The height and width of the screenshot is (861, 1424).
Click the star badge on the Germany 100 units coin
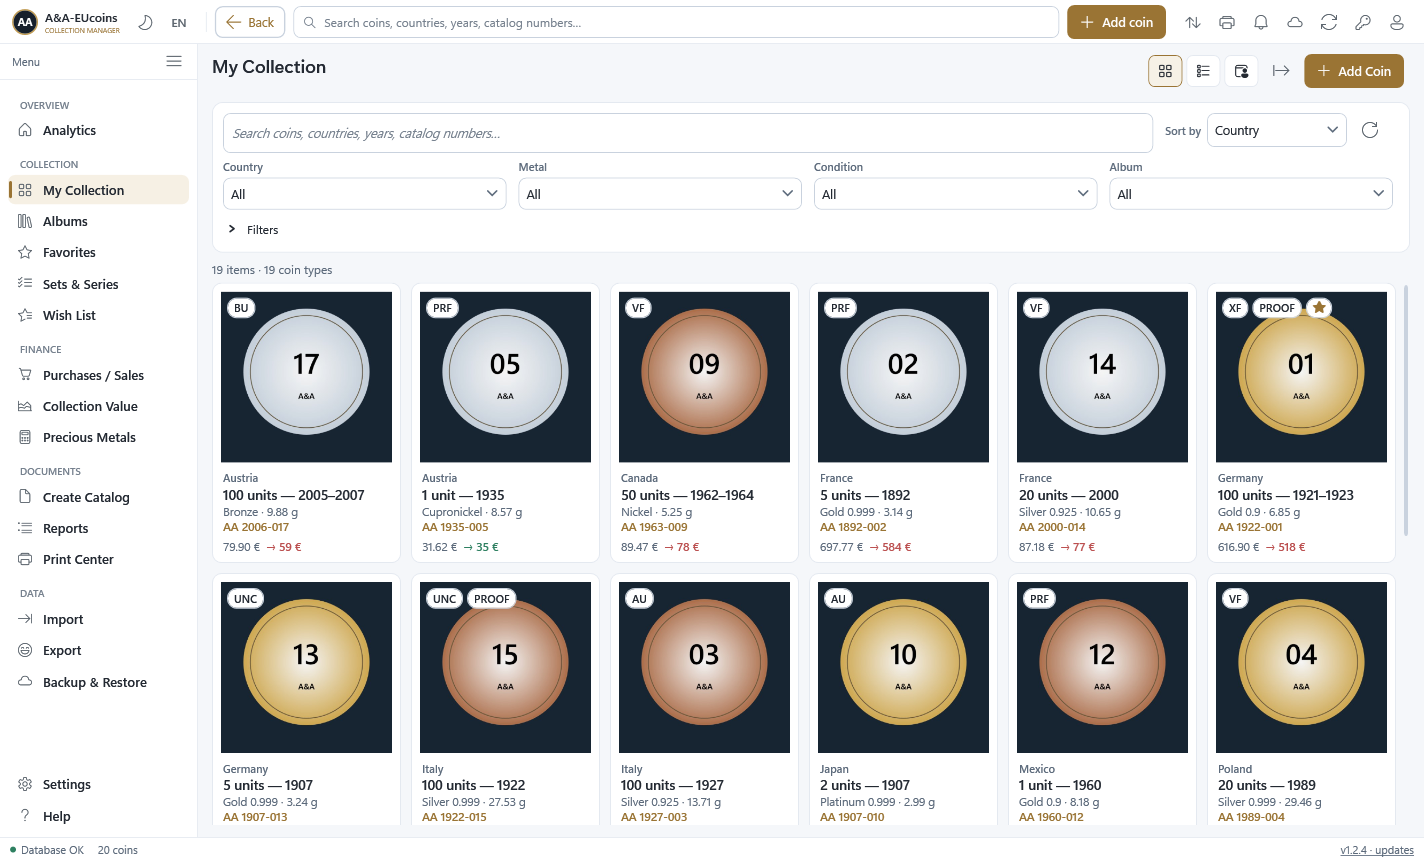1319,308
